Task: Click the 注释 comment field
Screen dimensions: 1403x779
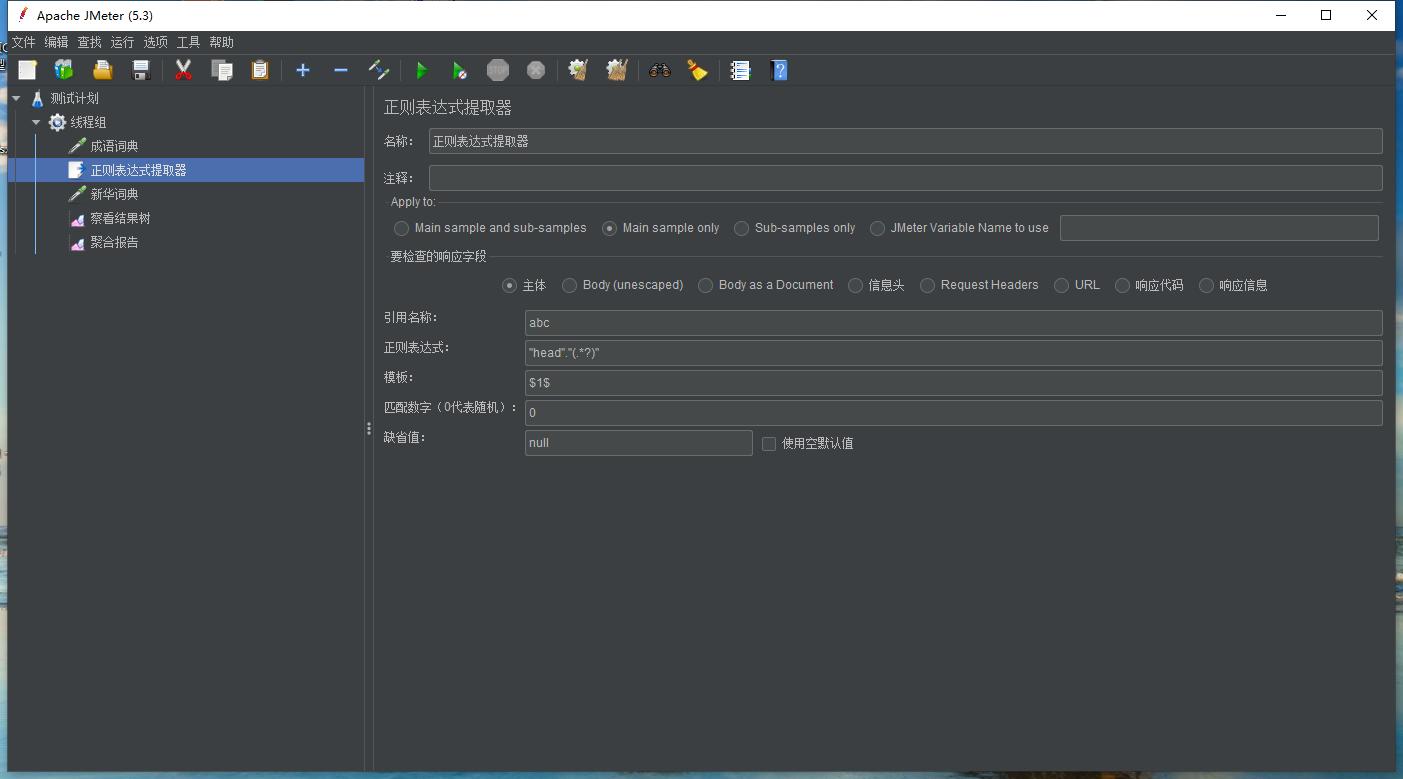Action: [x=905, y=178]
